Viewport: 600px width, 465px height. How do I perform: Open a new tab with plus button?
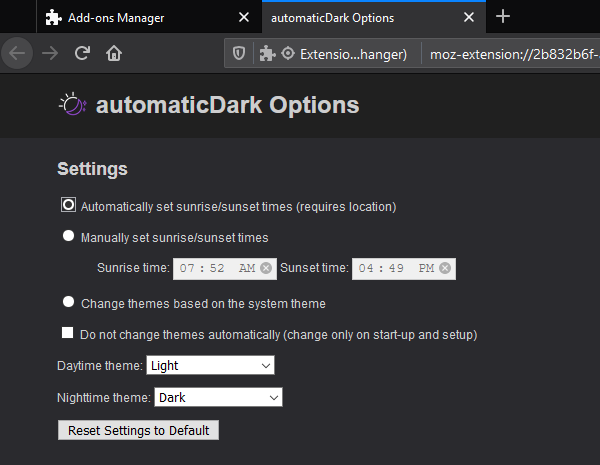pyautogui.click(x=503, y=16)
